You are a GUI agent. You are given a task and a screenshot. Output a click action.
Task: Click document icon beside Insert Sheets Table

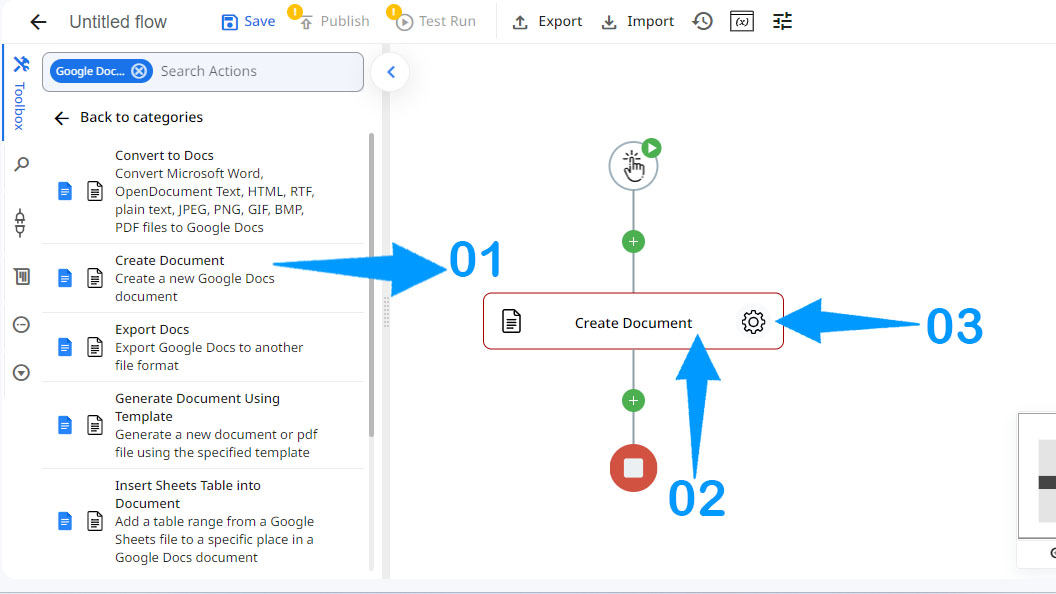tap(95, 521)
